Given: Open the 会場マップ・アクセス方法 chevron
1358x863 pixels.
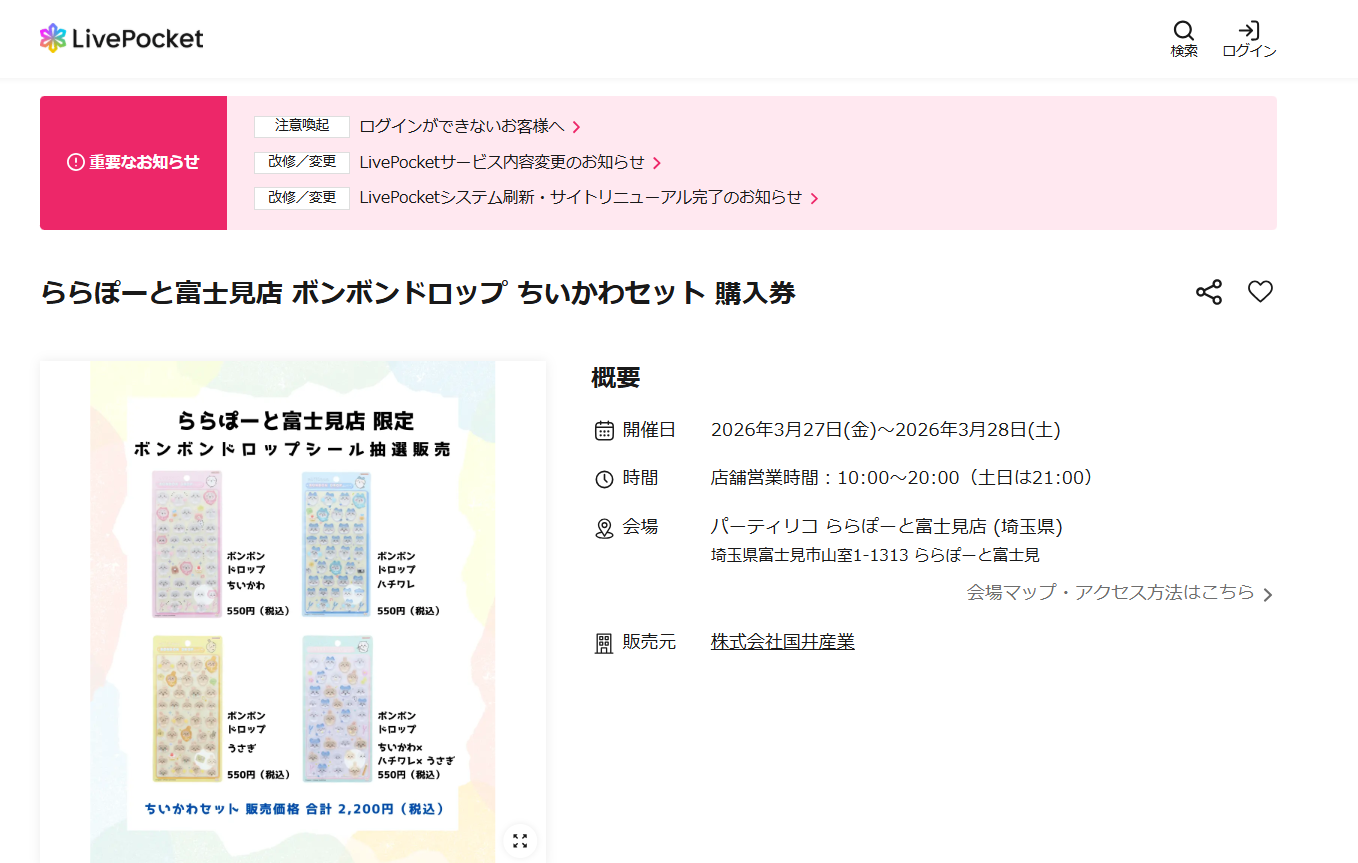Looking at the screenshot, I should coord(1268,592).
